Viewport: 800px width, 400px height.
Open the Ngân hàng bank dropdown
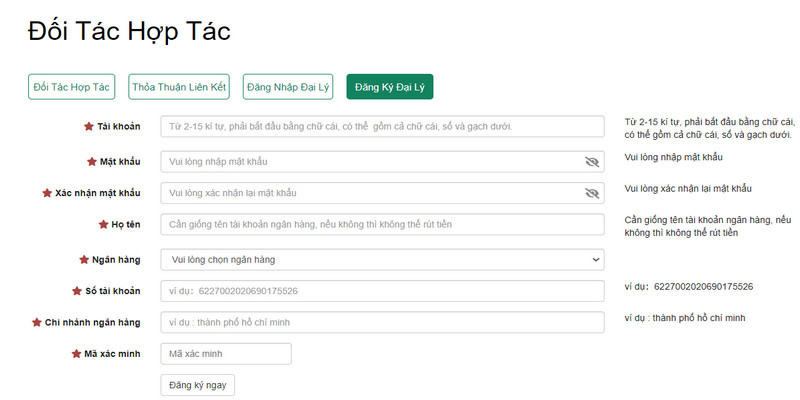pos(382,260)
